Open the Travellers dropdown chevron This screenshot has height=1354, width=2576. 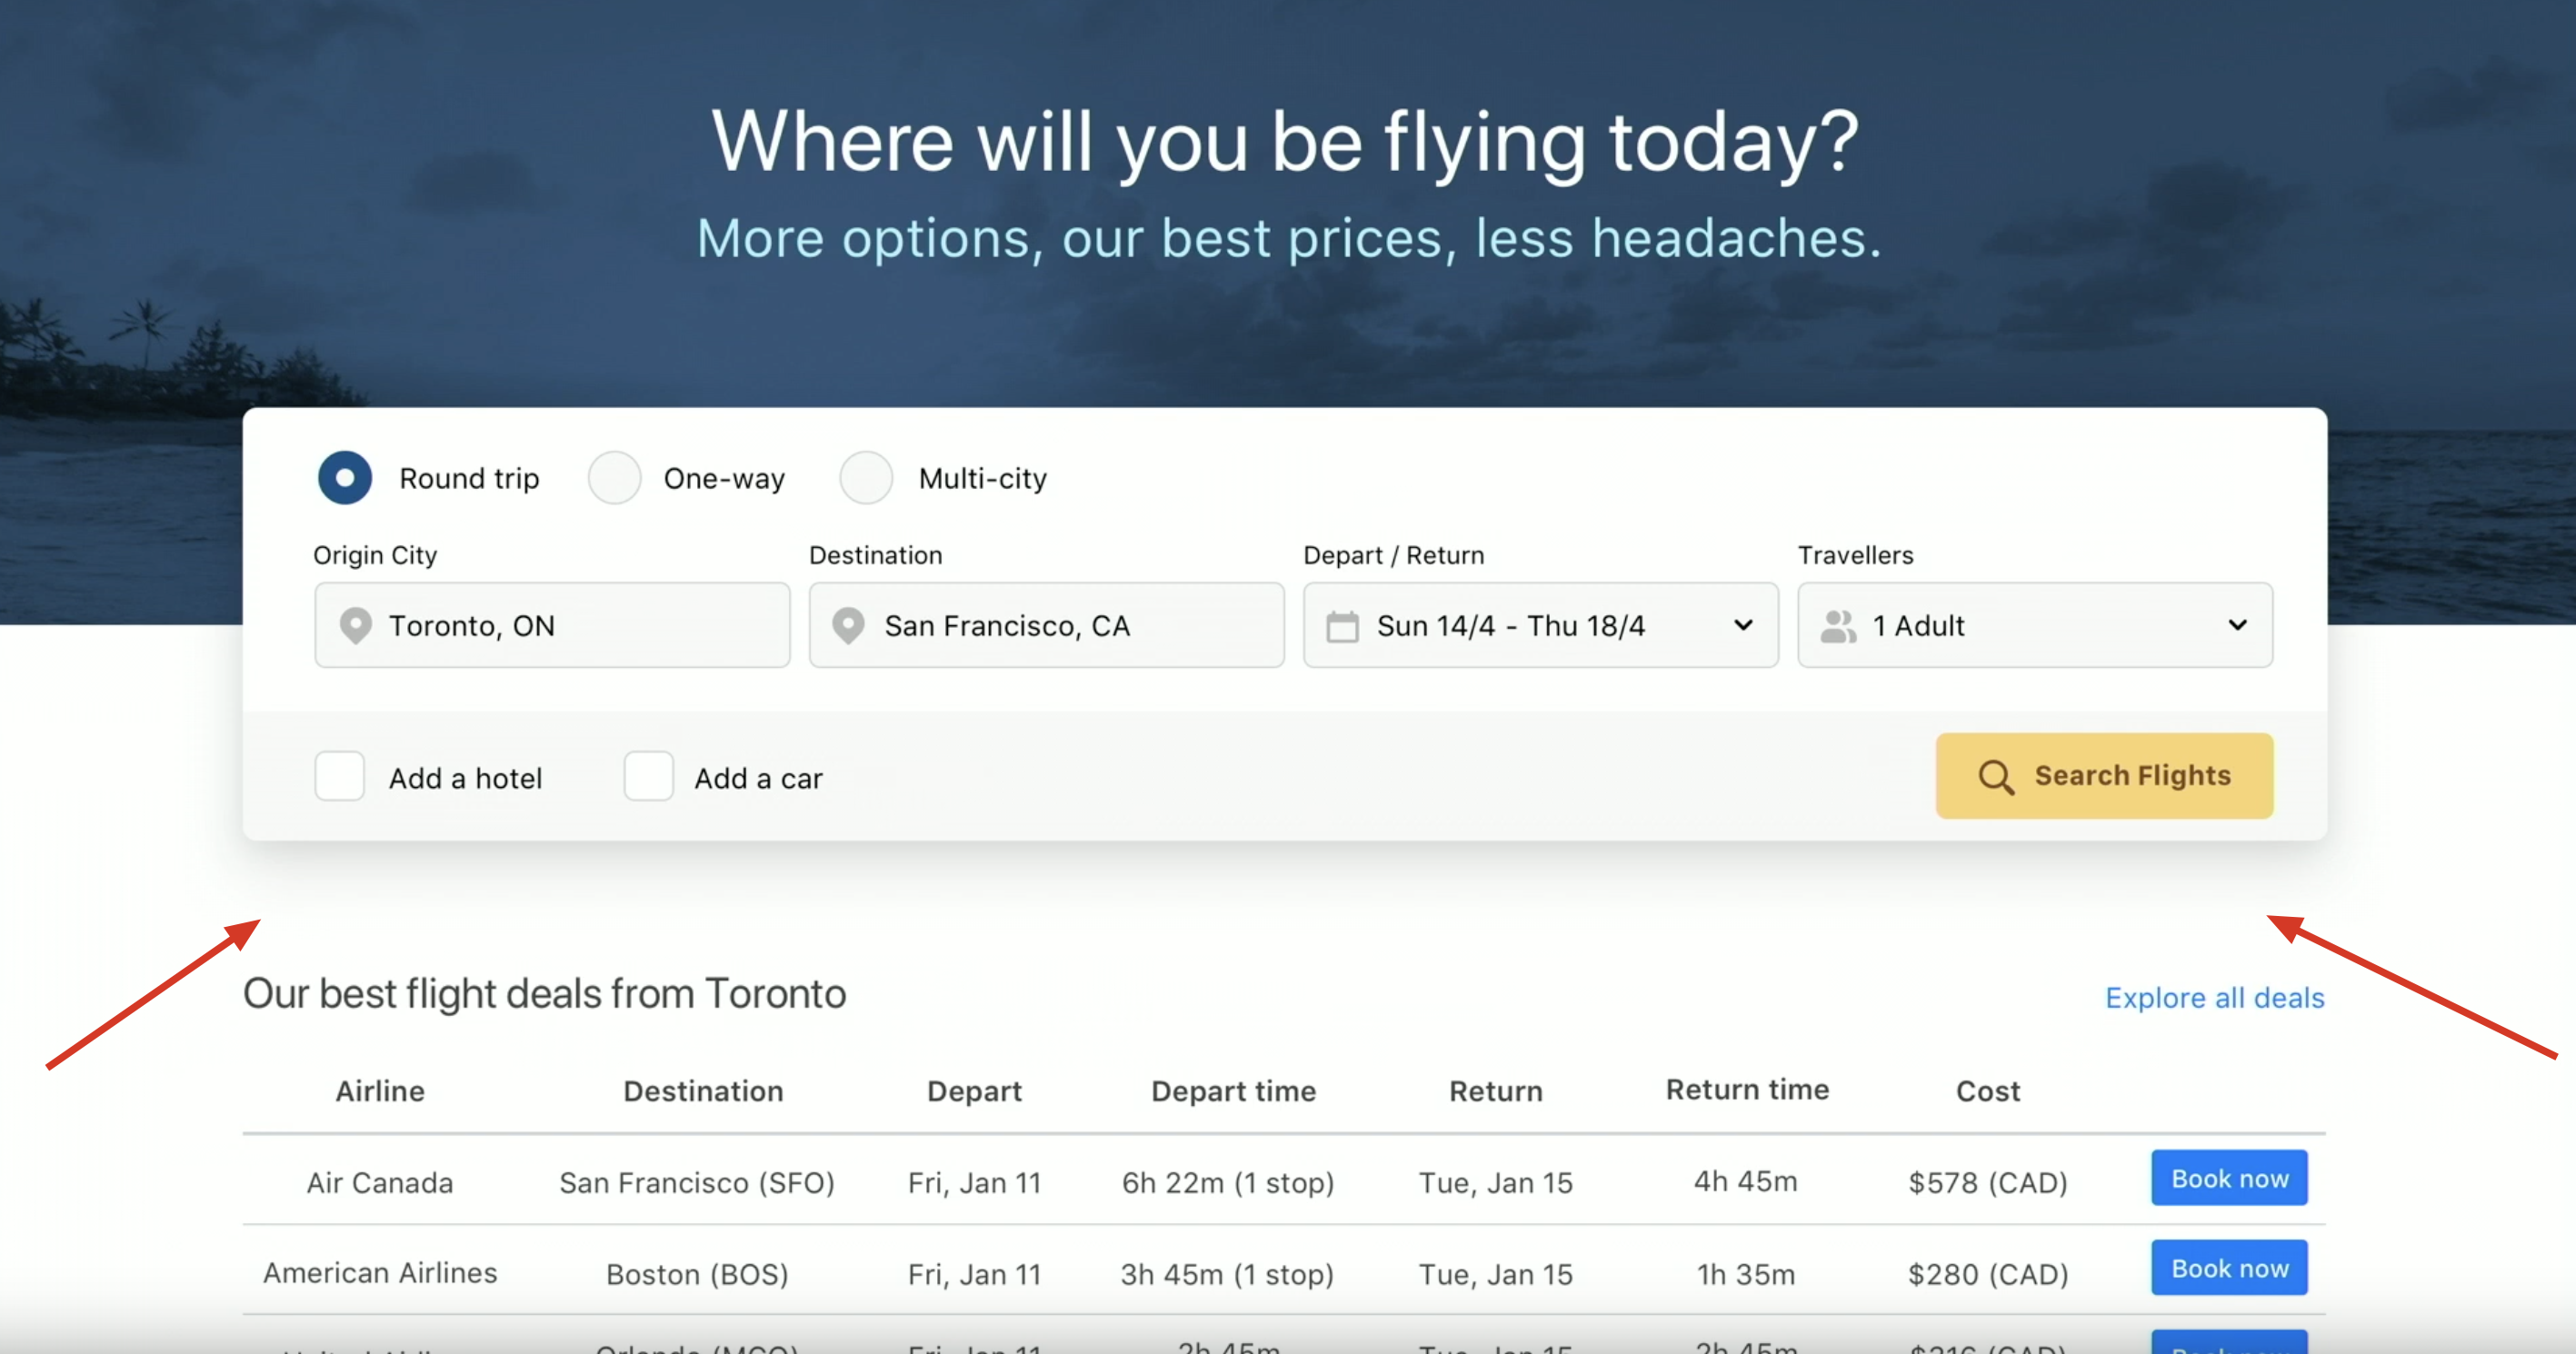pos(2238,626)
